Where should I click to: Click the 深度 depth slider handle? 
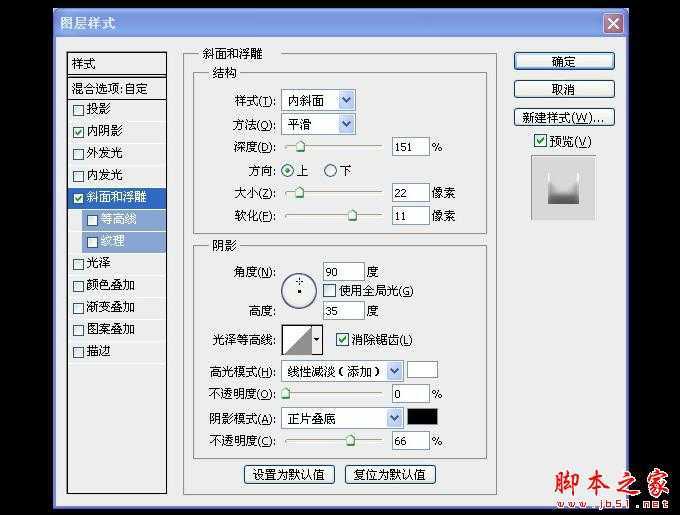(300, 147)
